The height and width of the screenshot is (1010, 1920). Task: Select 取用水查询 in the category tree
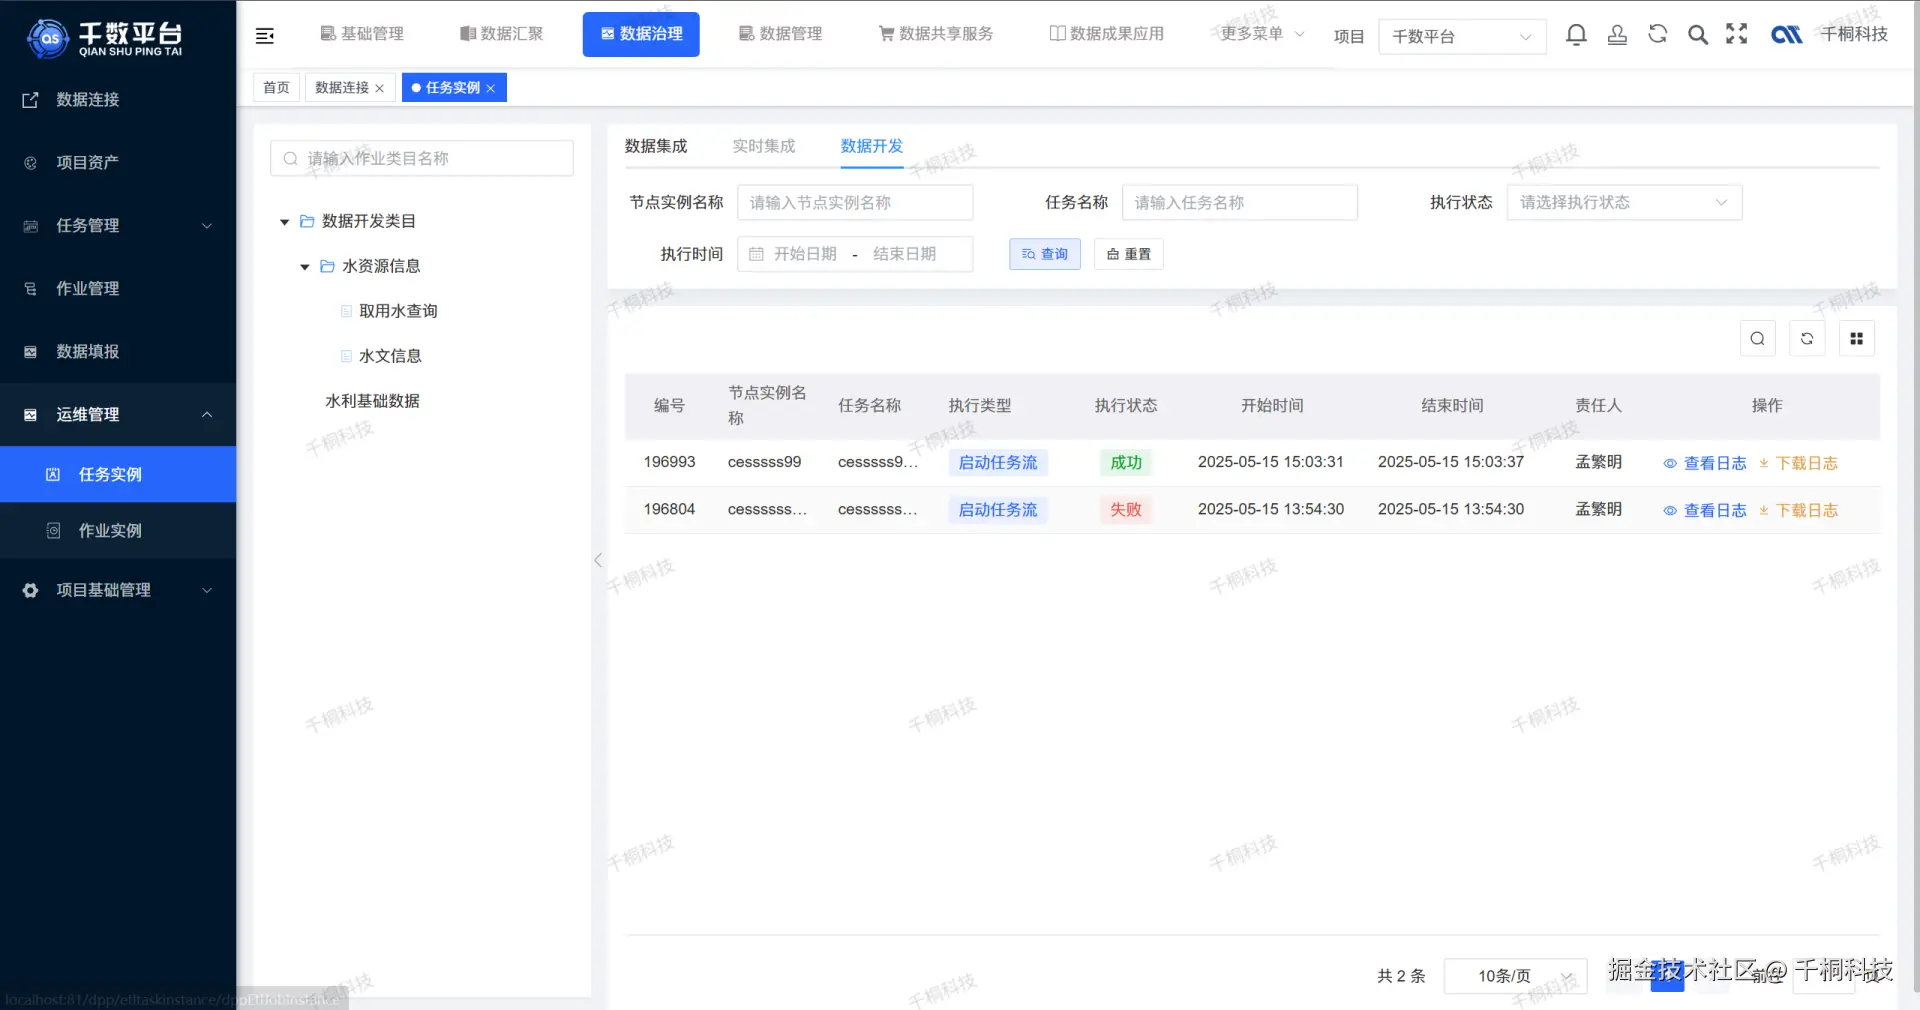(398, 311)
